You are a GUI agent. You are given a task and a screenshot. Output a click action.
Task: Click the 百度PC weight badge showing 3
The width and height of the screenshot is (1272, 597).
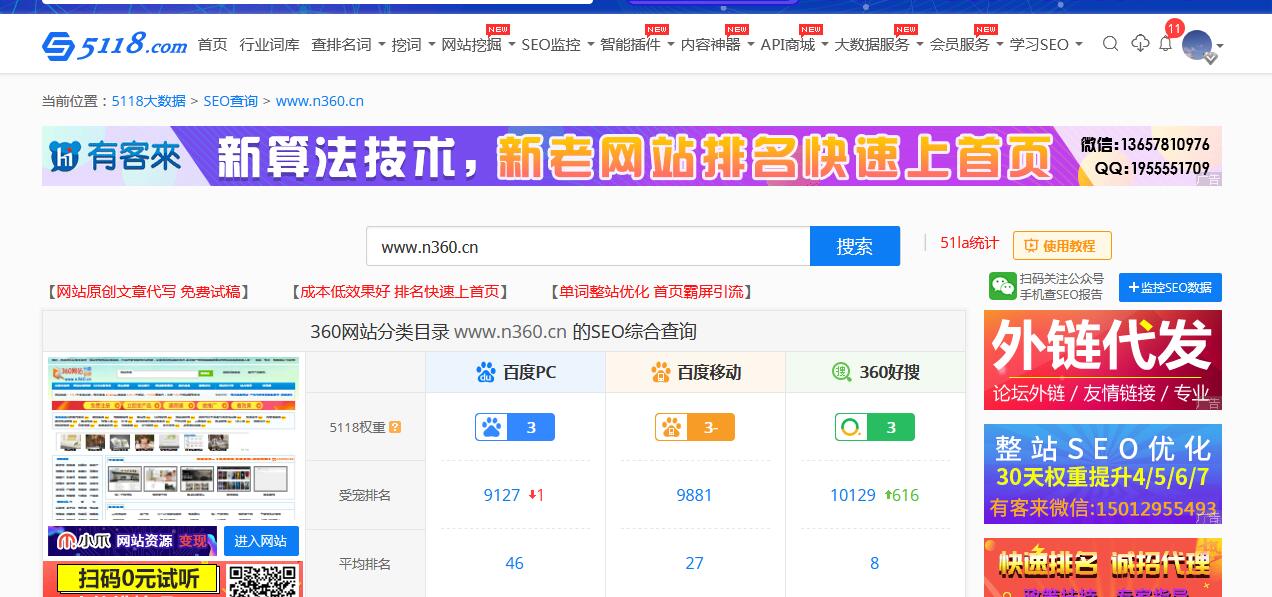tap(514, 427)
